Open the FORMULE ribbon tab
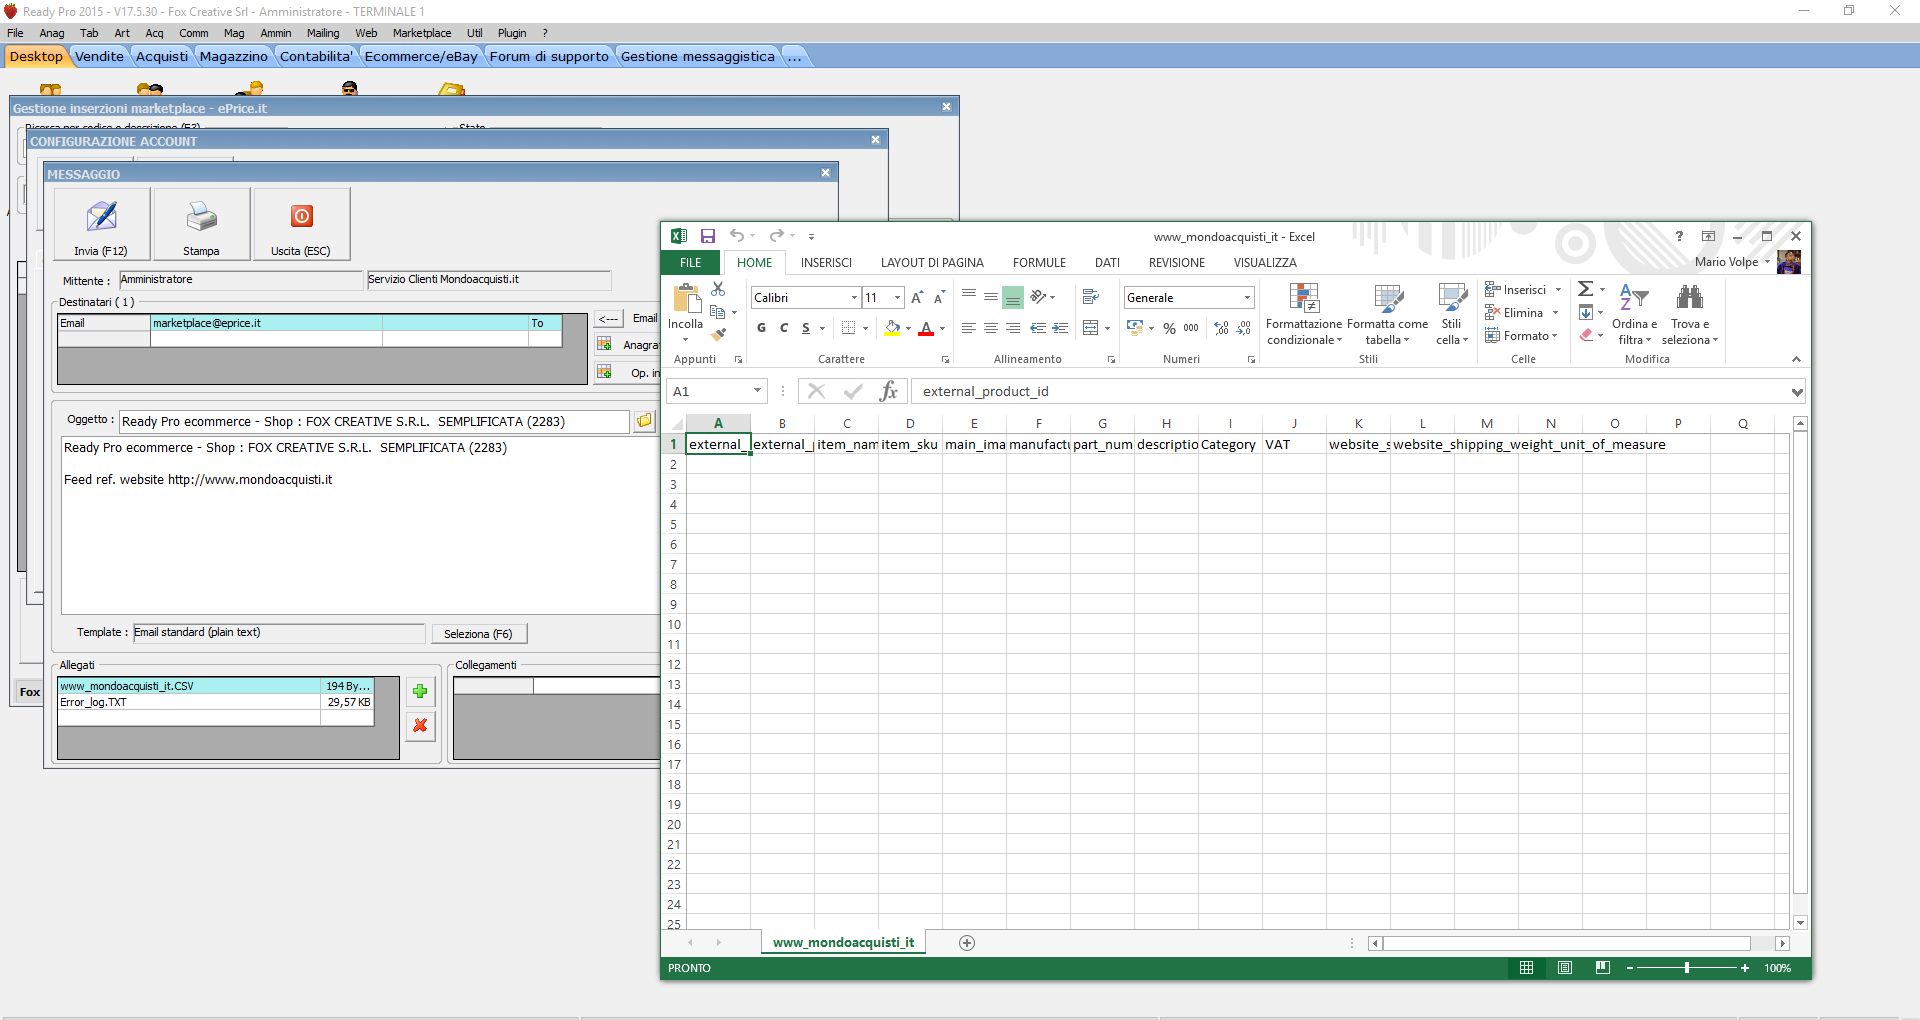1920x1020 pixels. pyautogui.click(x=1039, y=263)
